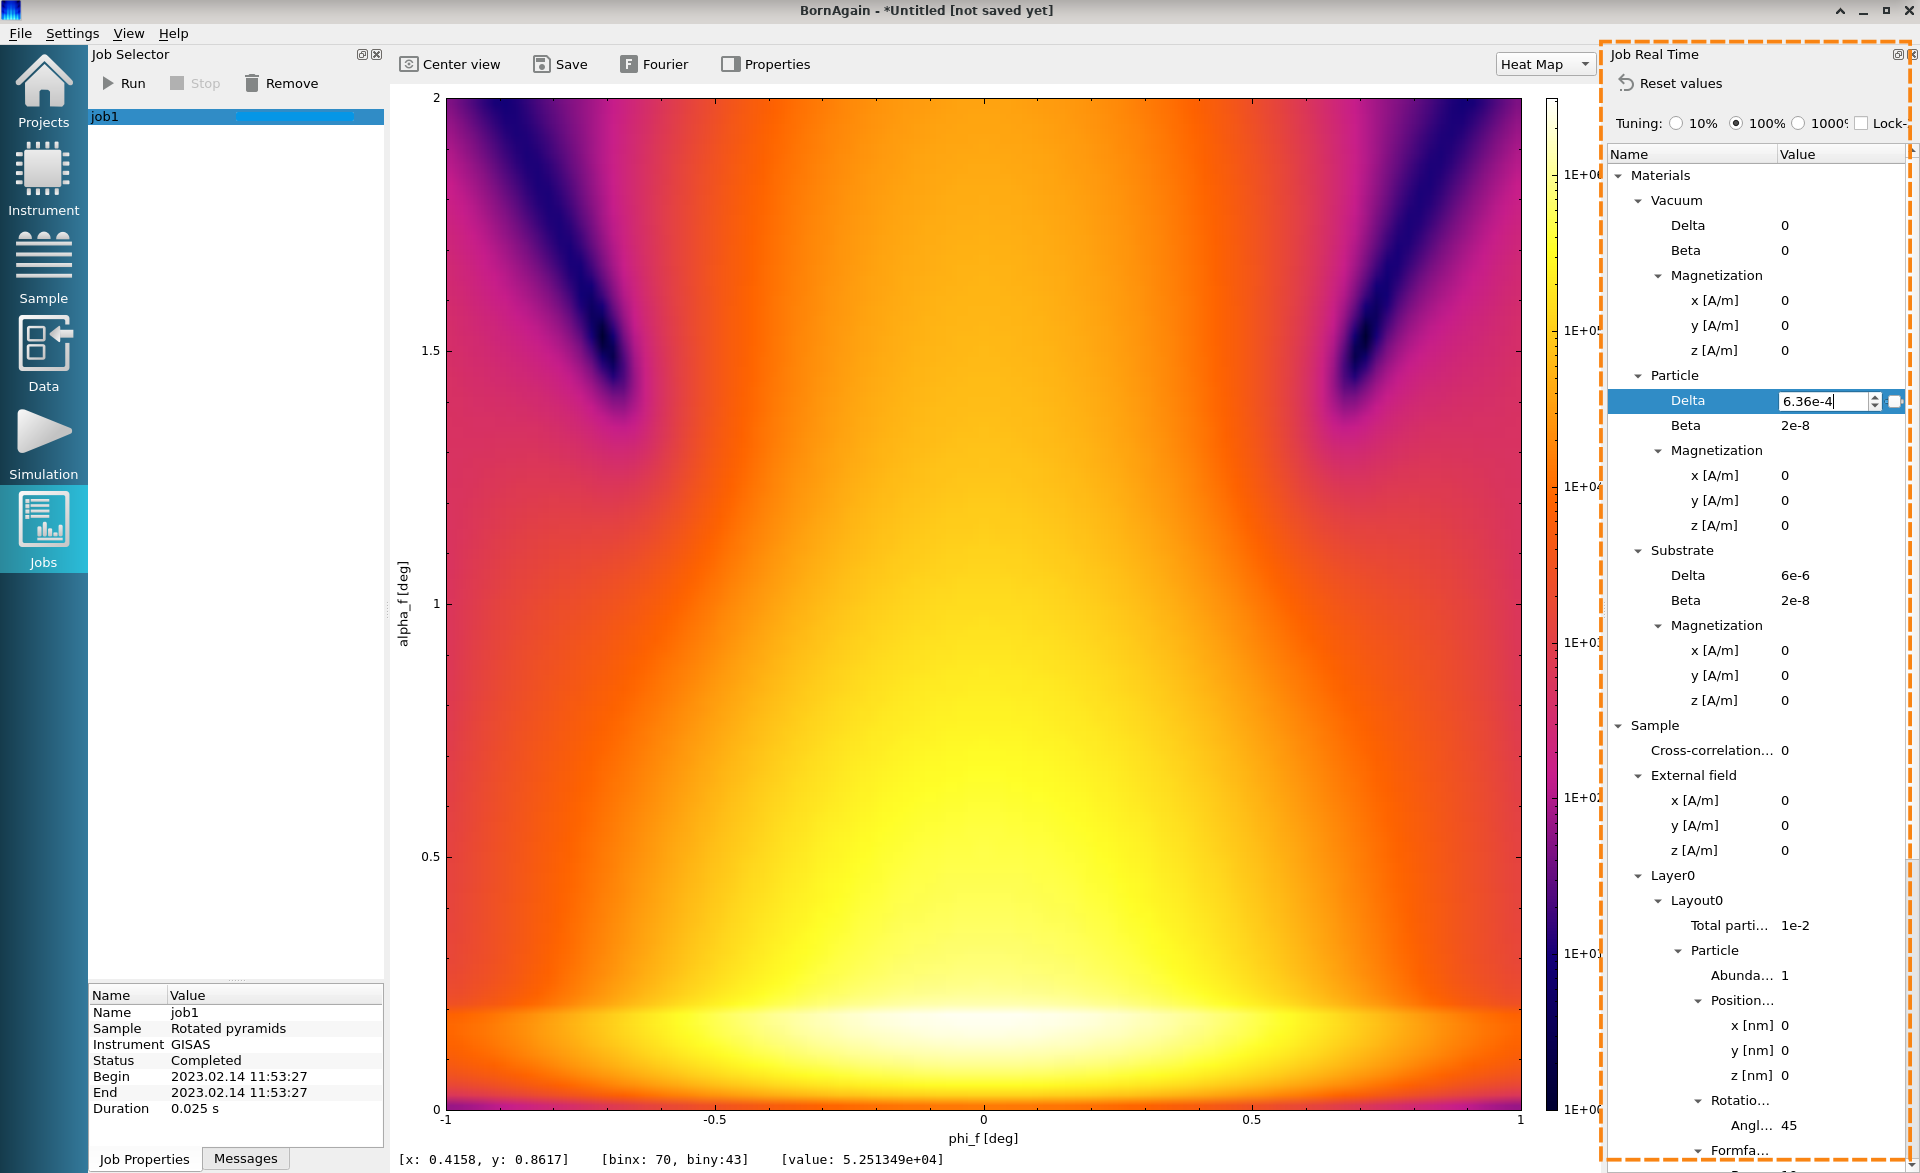The image size is (1920, 1173).
Task: Open the Sample view
Action: (44, 268)
